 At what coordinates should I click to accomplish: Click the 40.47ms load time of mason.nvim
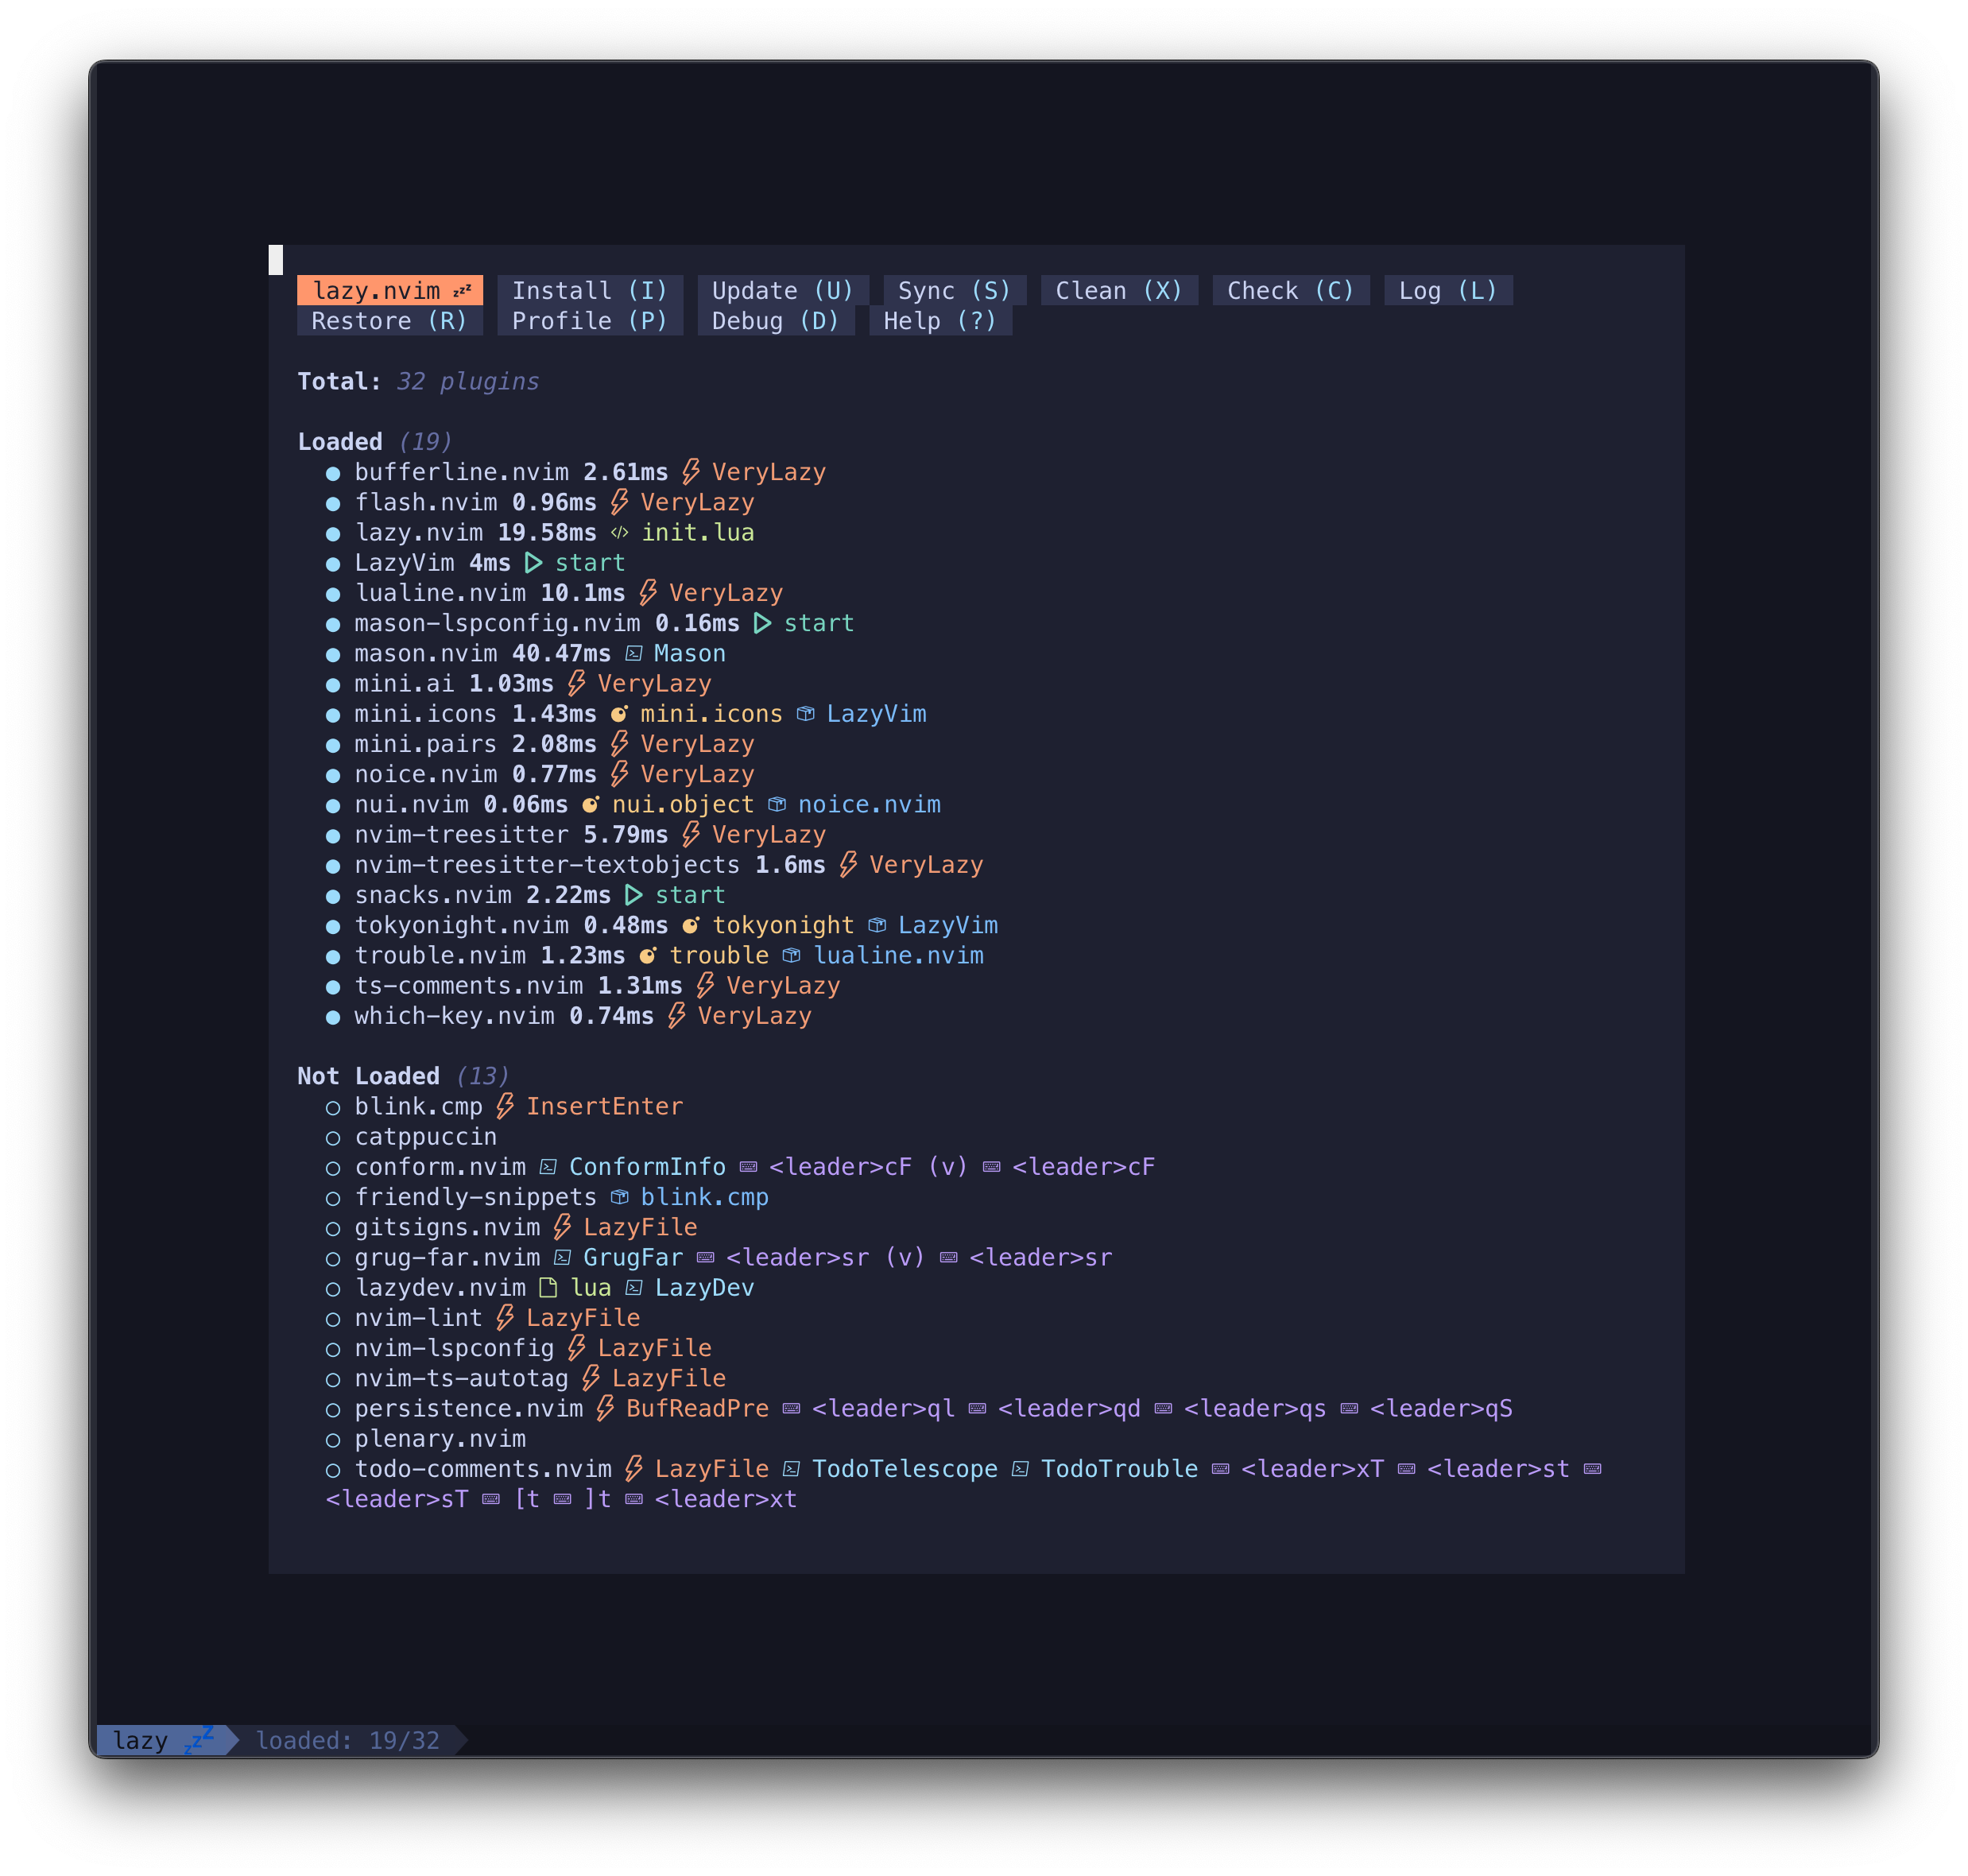(x=562, y=654)
